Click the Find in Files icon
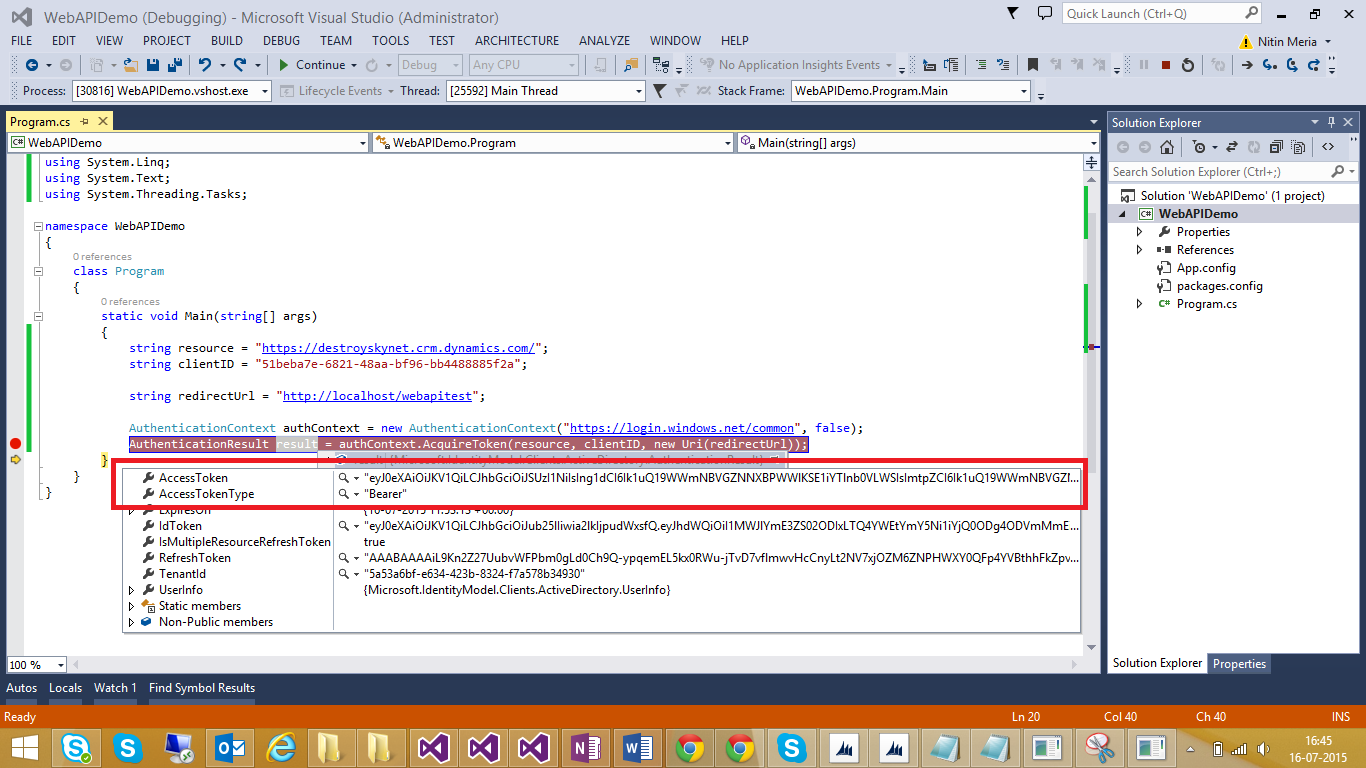 [631, 65]
